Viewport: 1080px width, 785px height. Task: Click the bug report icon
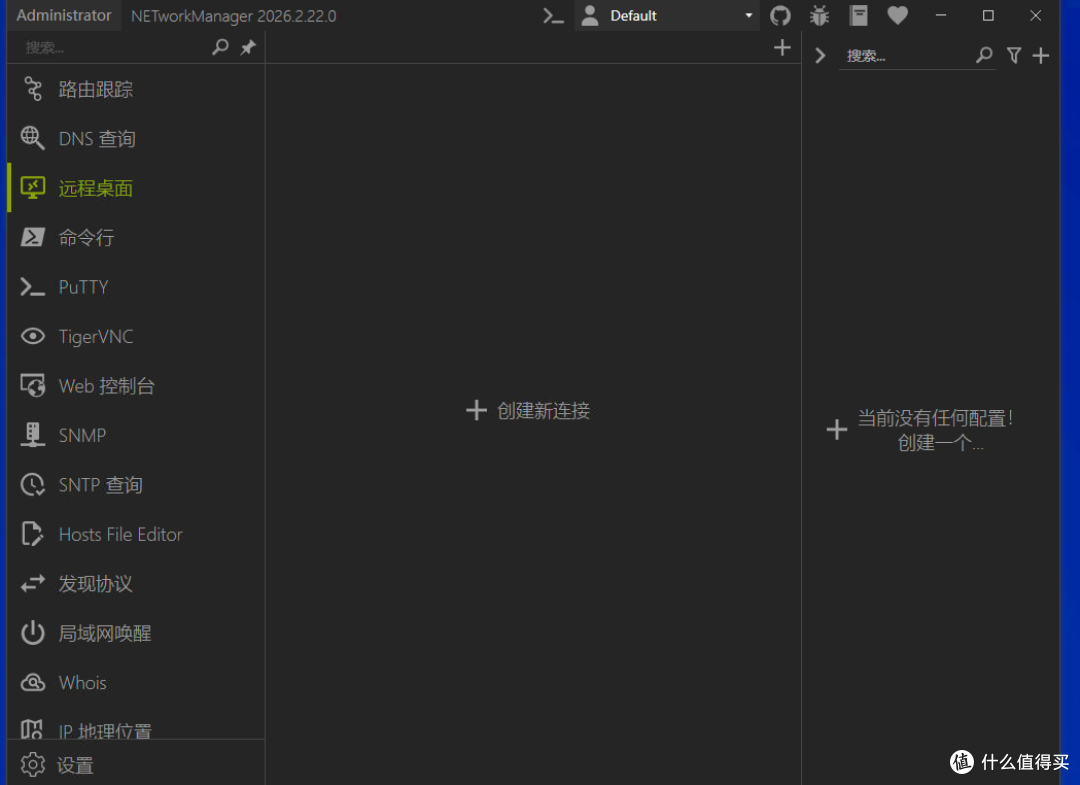(819, 15)
